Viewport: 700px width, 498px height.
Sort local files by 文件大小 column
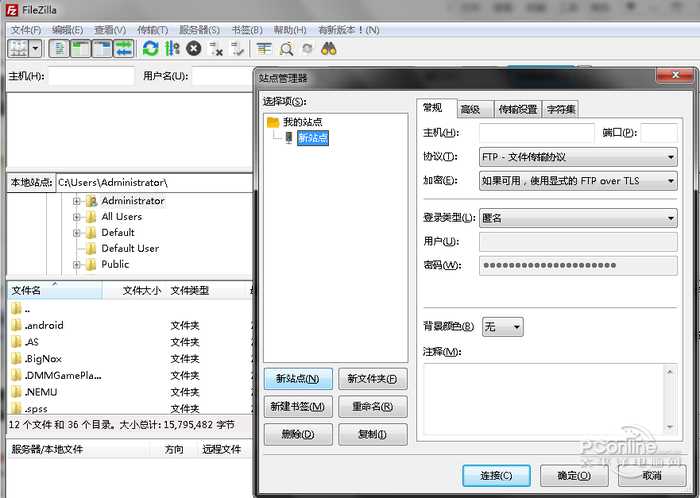click(134, 290)
